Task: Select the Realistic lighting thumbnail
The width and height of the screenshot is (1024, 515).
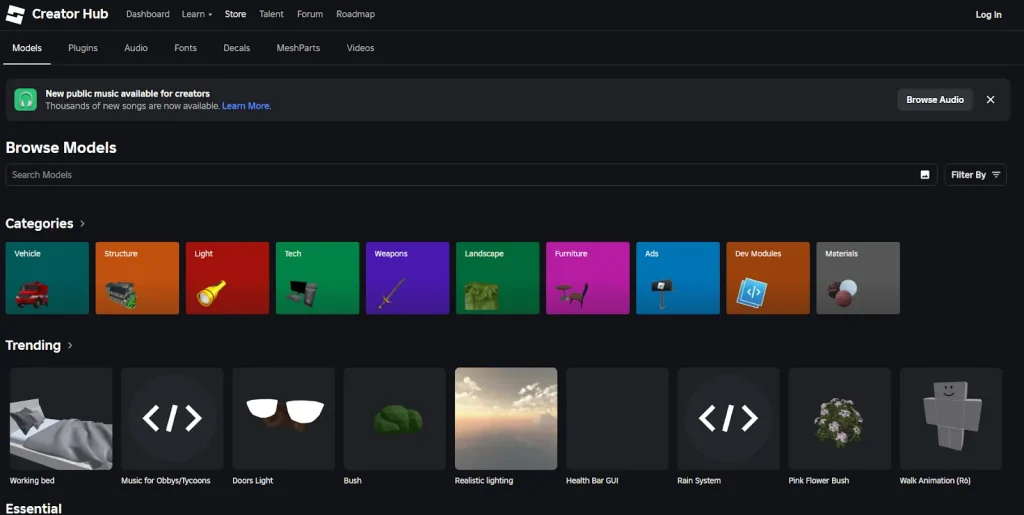Action: click(506, 418)
